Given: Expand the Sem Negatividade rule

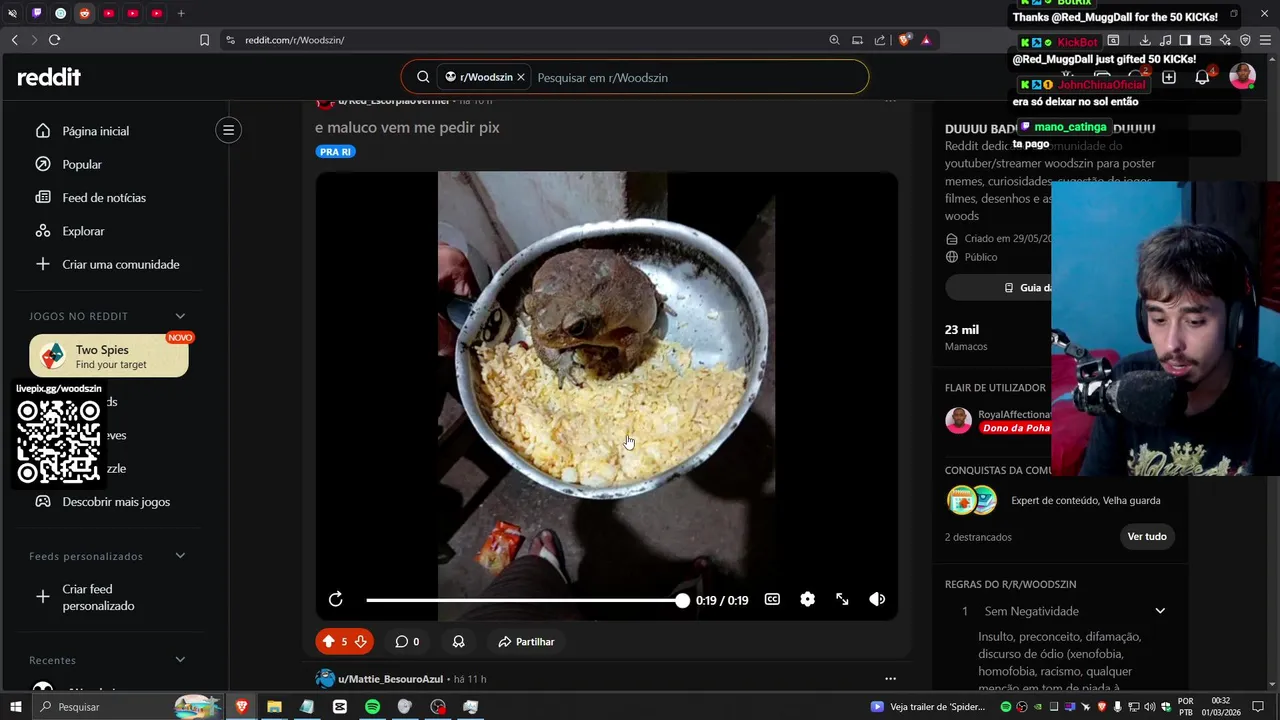Looking at the screenshot, I should (1160, 611).
